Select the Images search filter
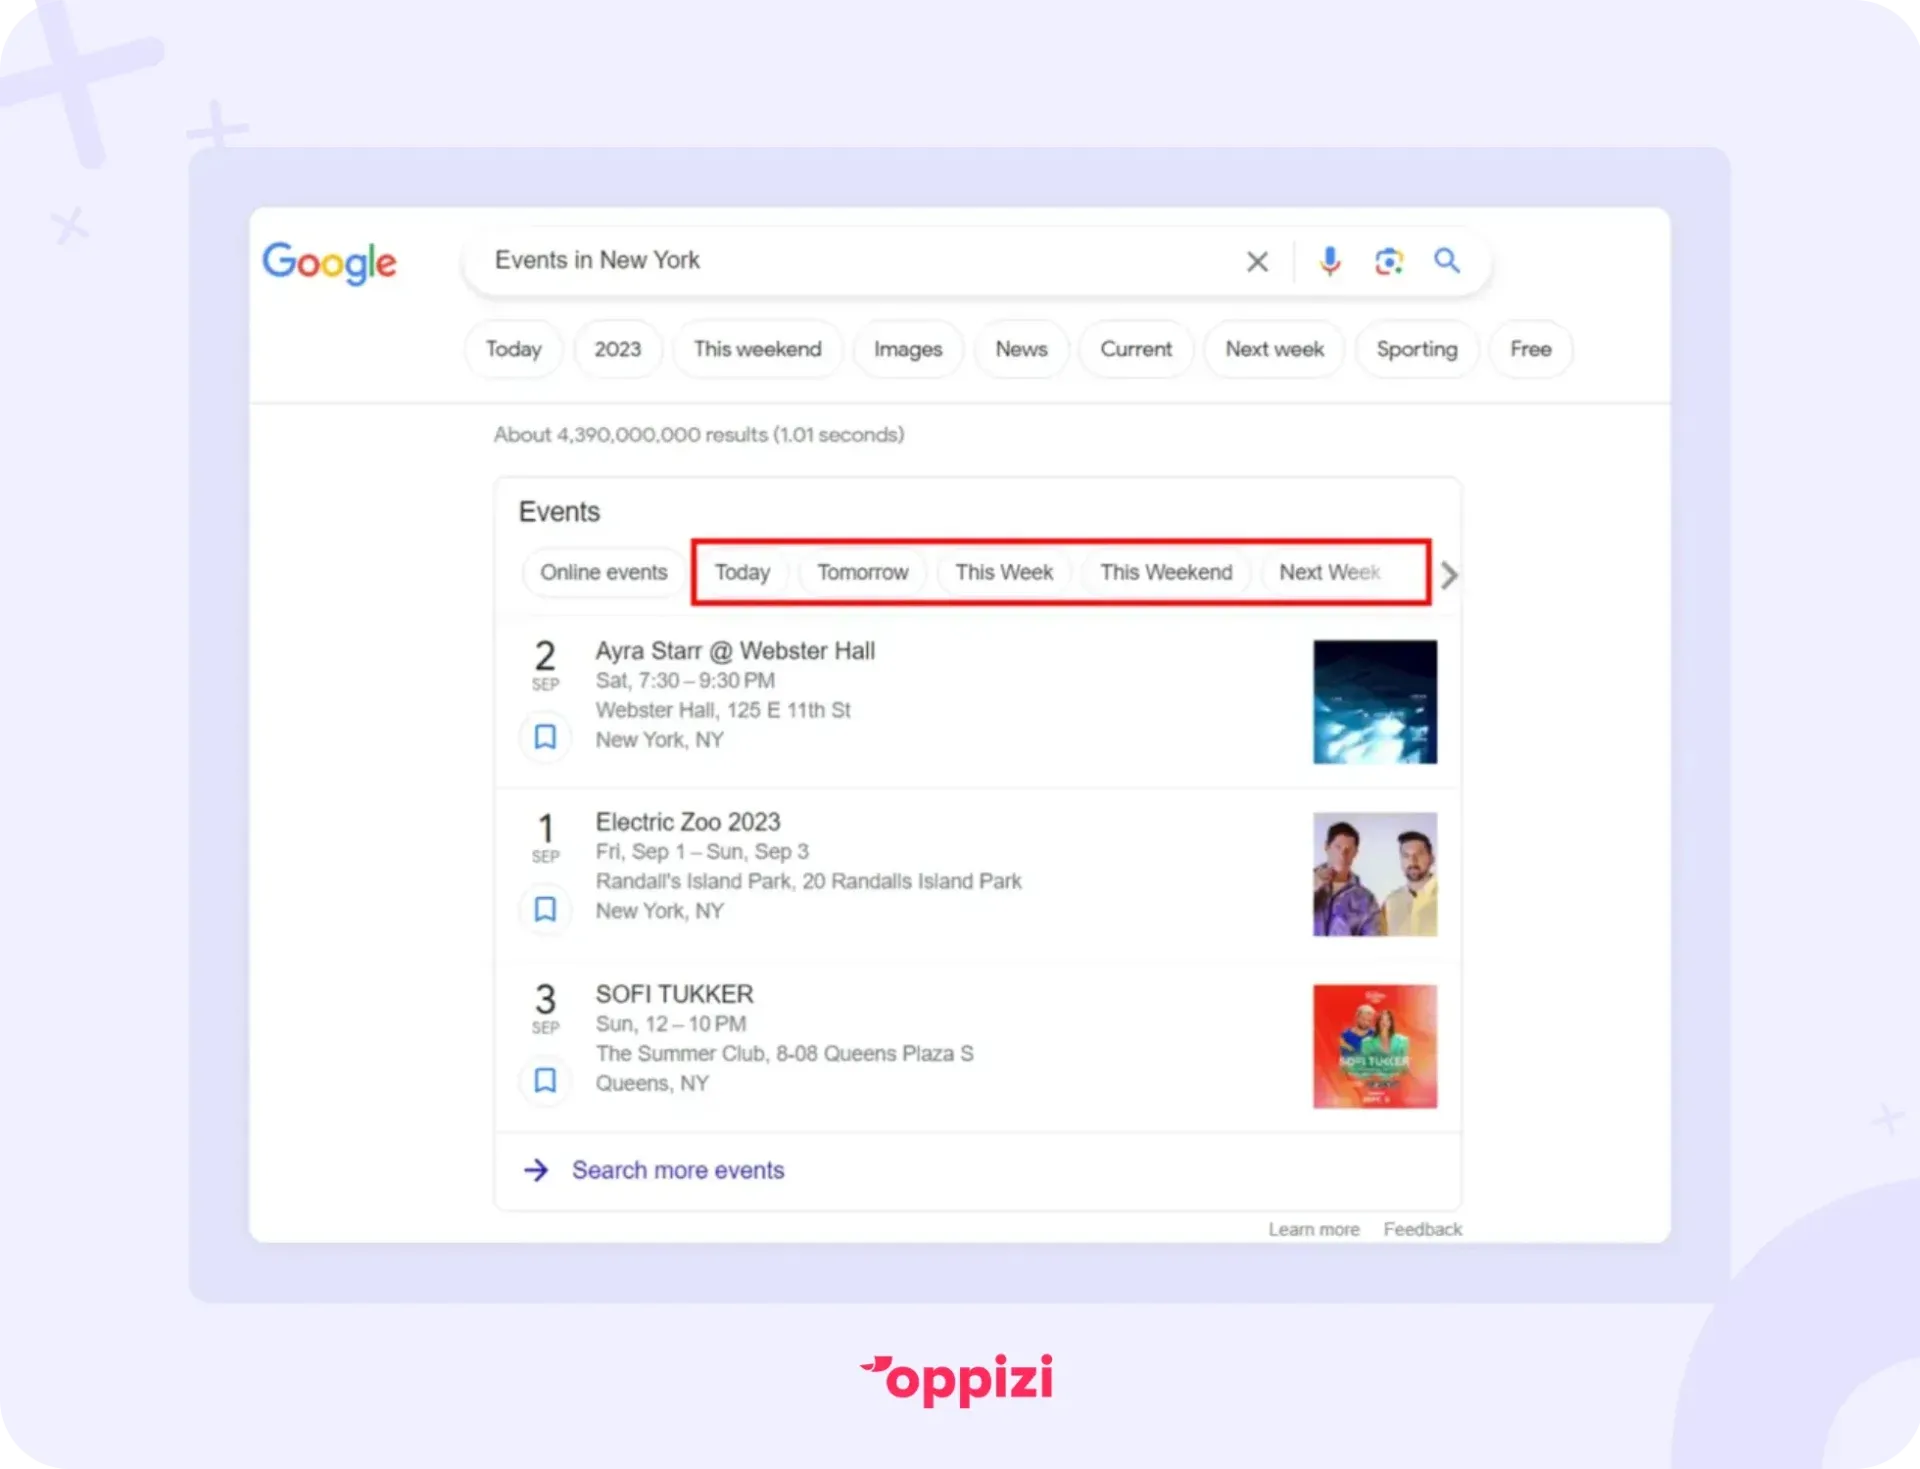The height and width of the screenshot is (1469, 1920). 908,349
